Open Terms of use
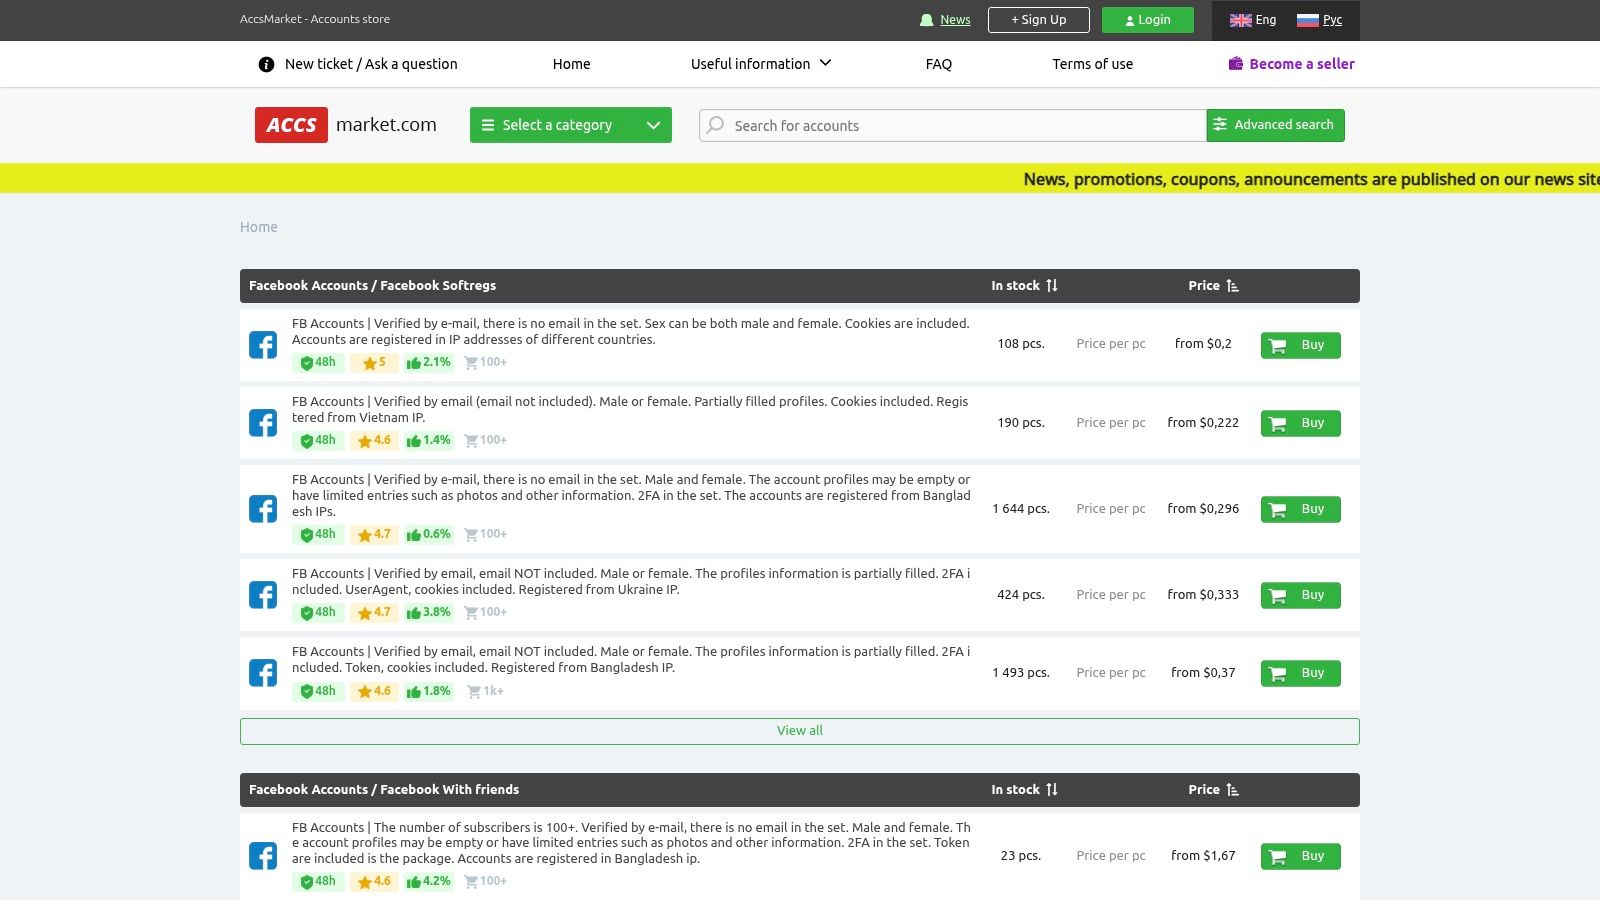1600x900 pixels. tap(1092, 64)
